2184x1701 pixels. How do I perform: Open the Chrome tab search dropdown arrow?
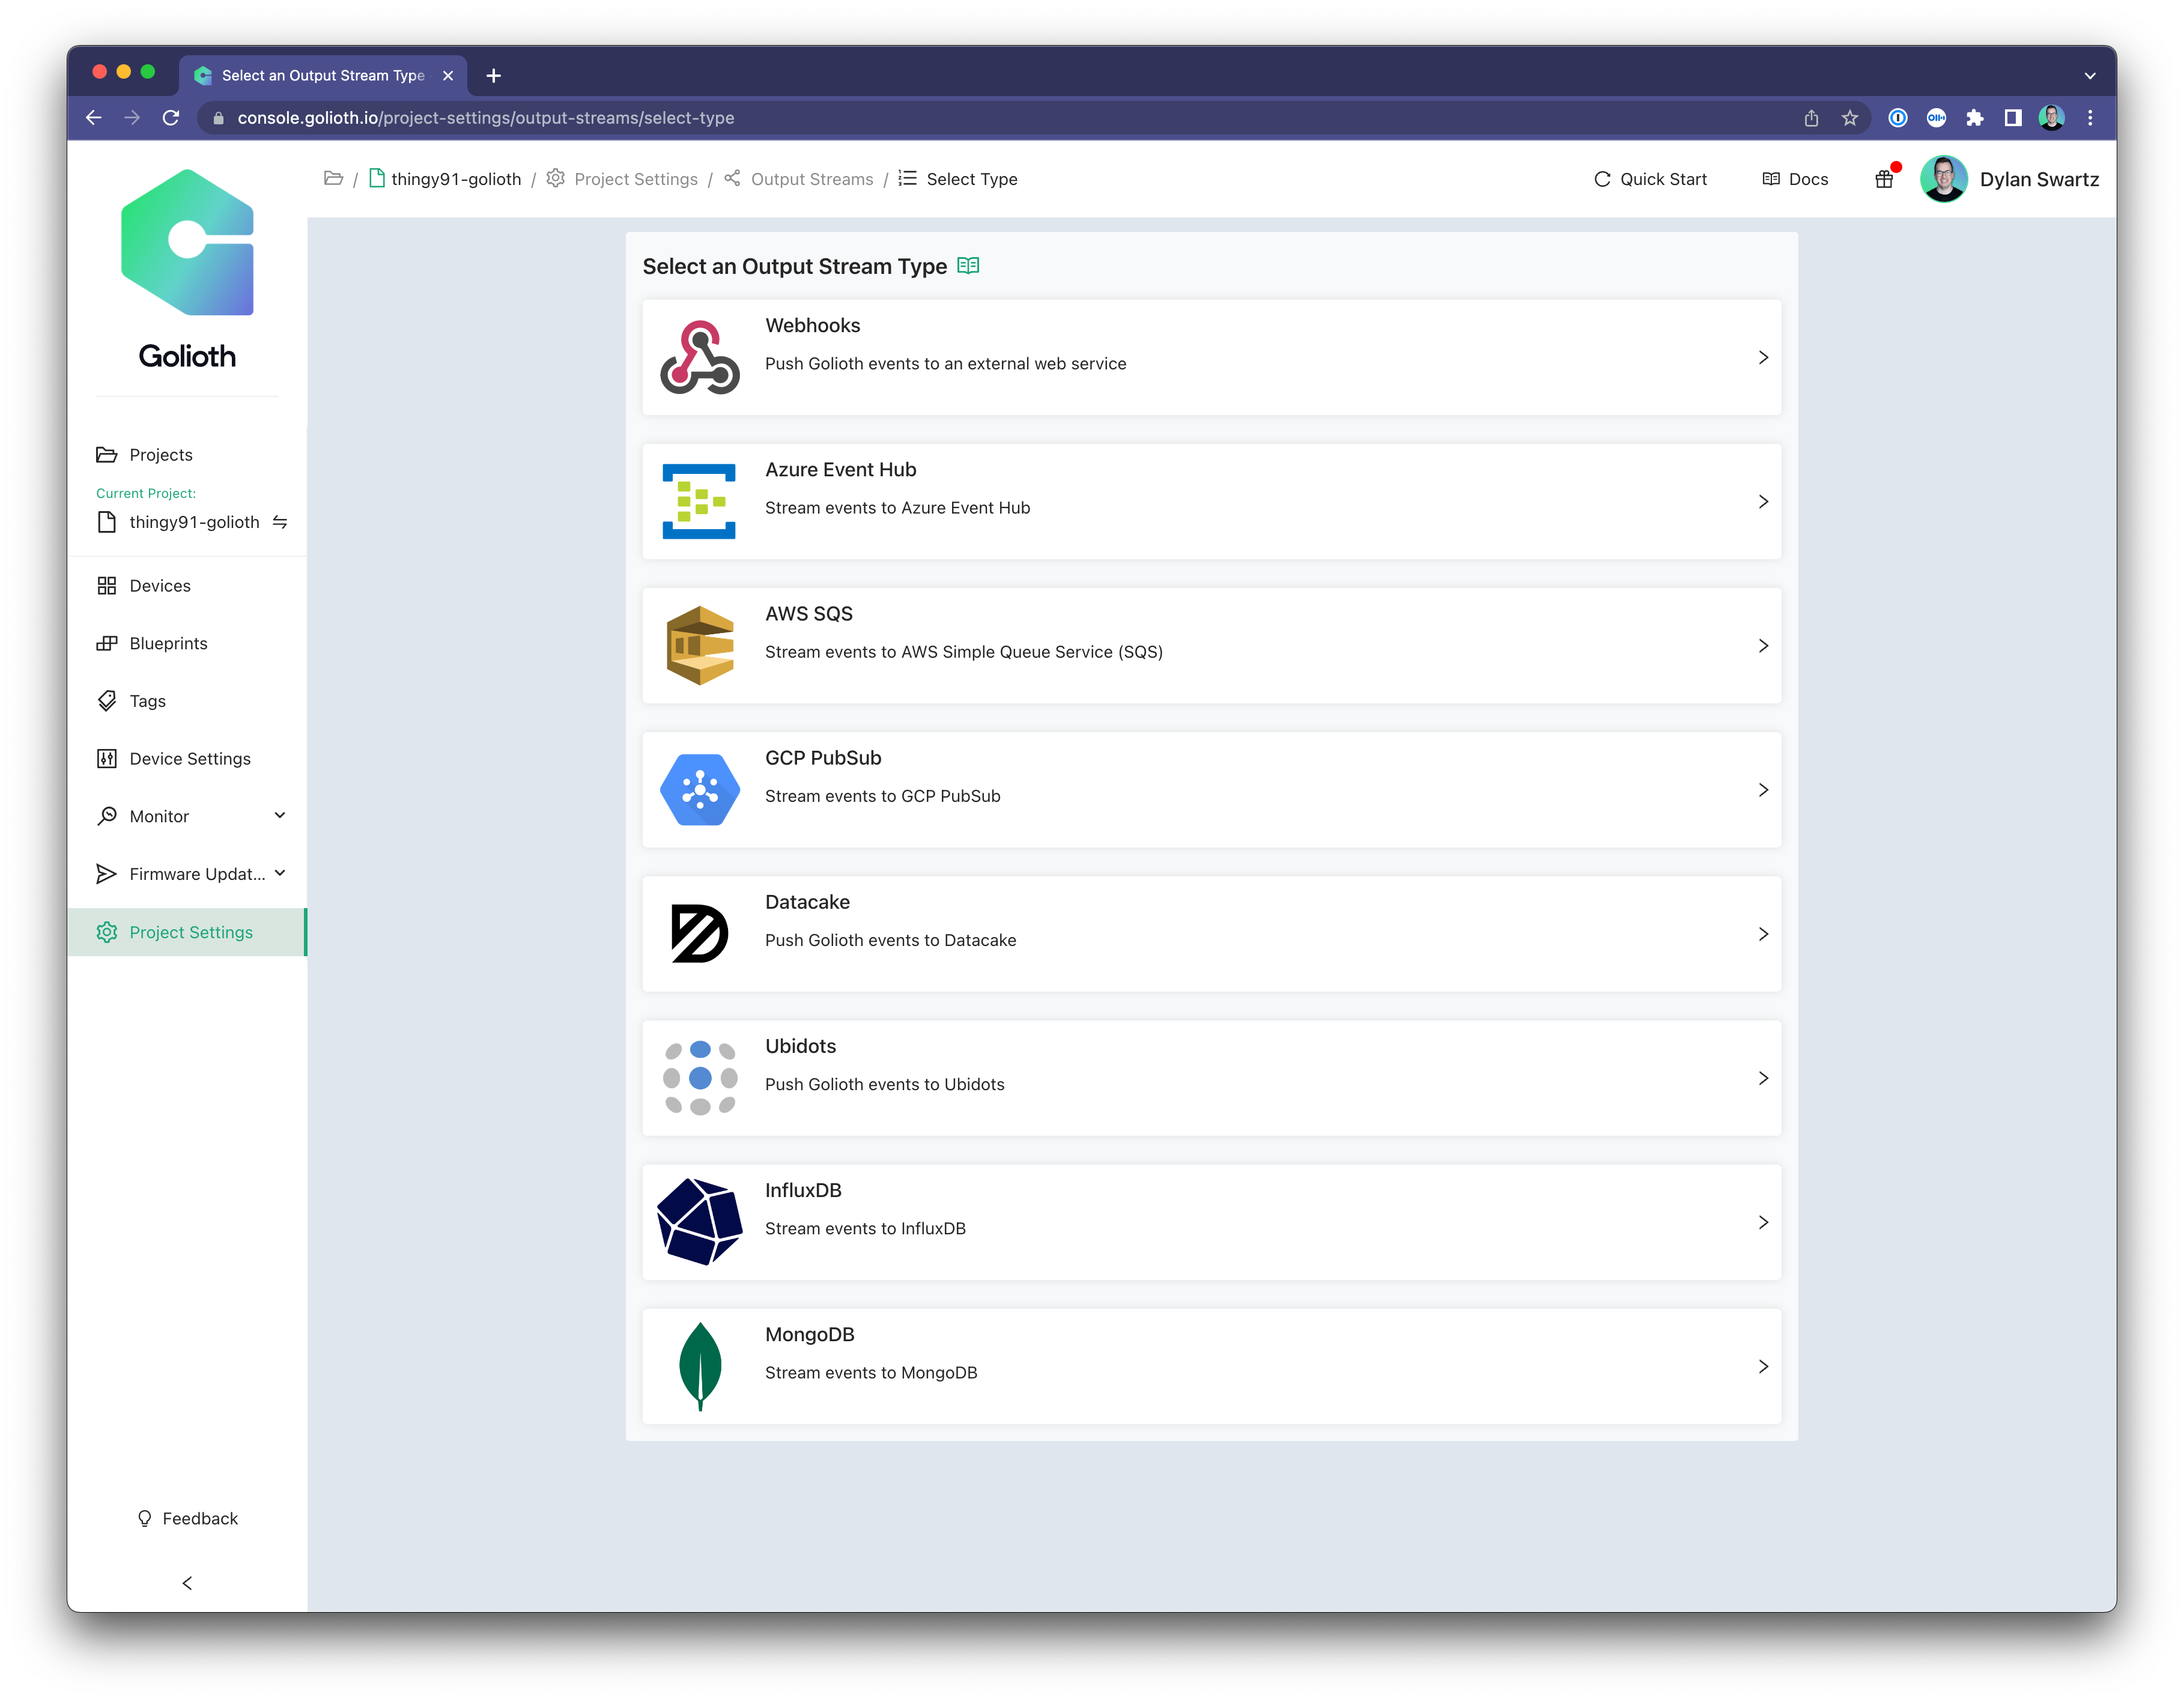[x=2090, y=76]
